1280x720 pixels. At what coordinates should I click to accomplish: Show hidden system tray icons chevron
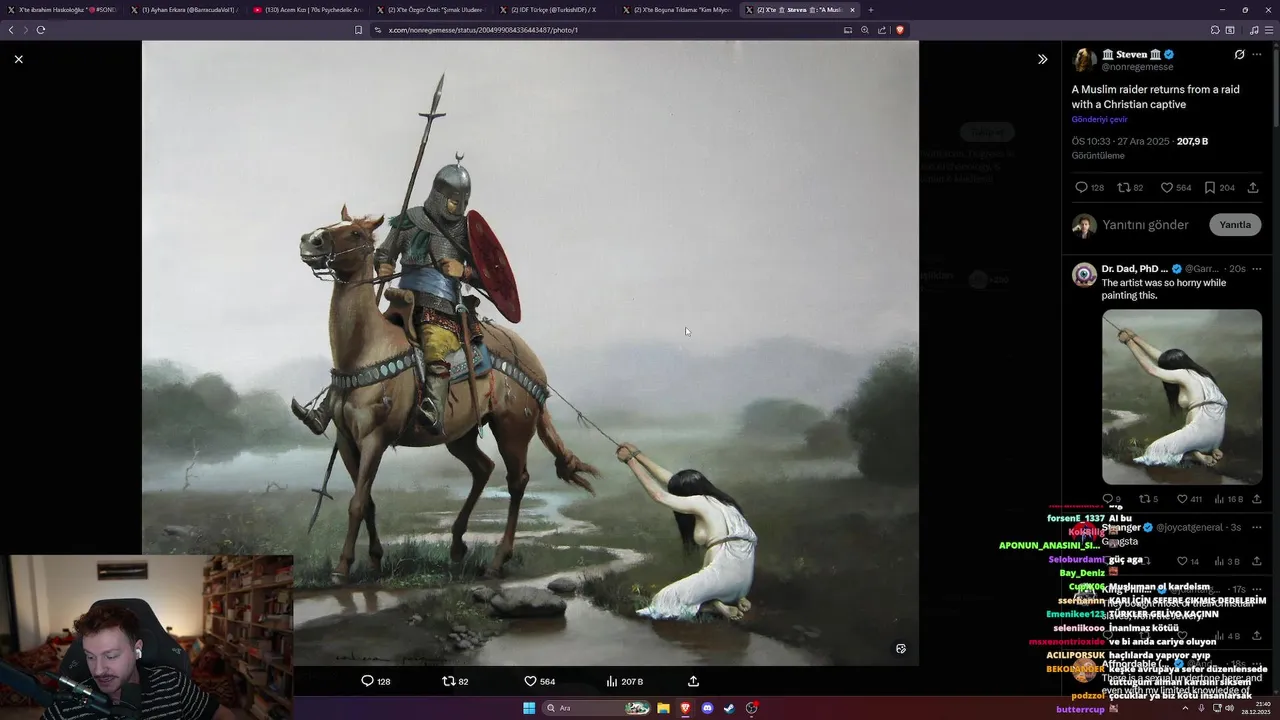[x=1184, y=708]
